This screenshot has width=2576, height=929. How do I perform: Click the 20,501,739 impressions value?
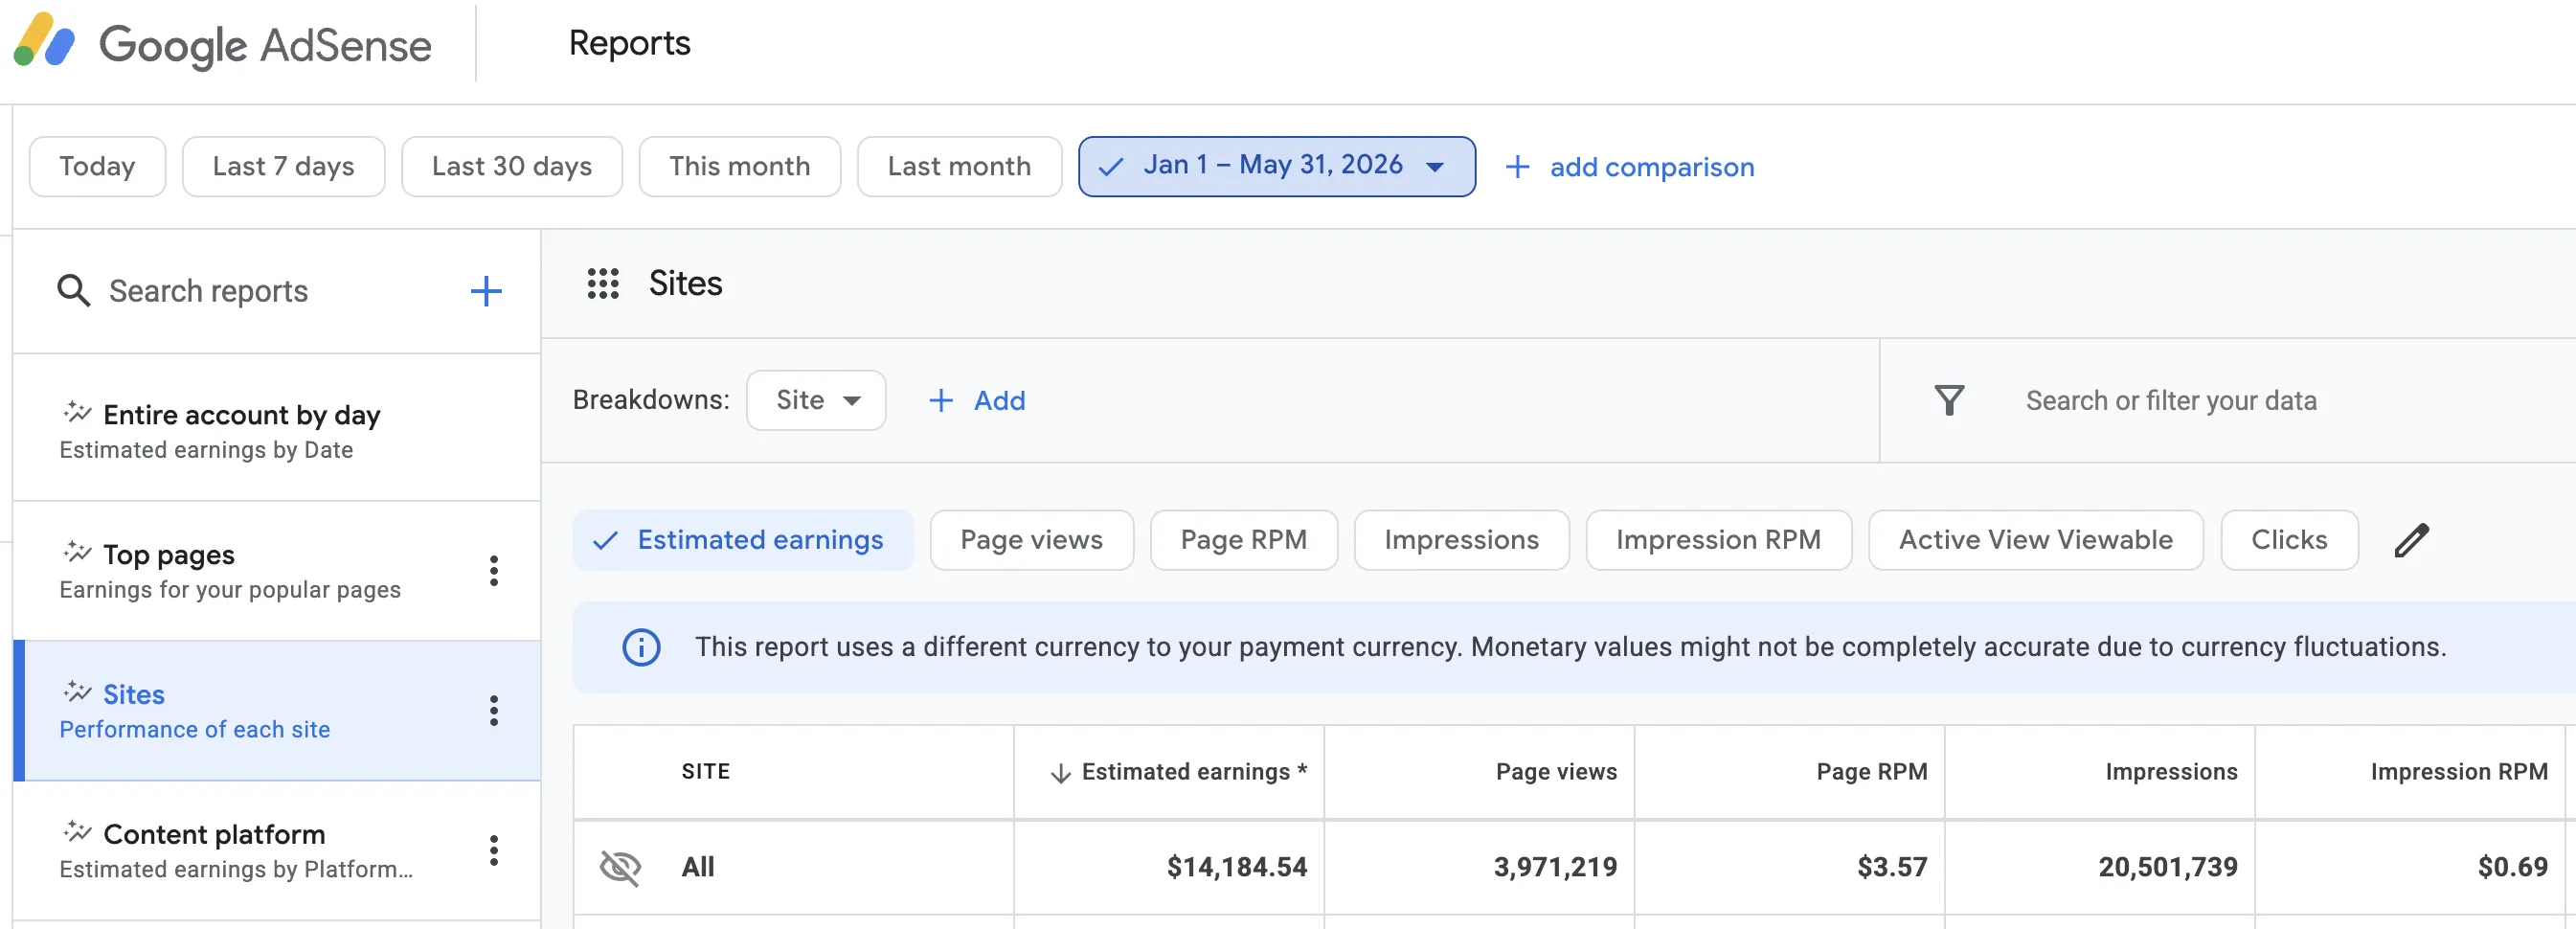point(2167,867)
